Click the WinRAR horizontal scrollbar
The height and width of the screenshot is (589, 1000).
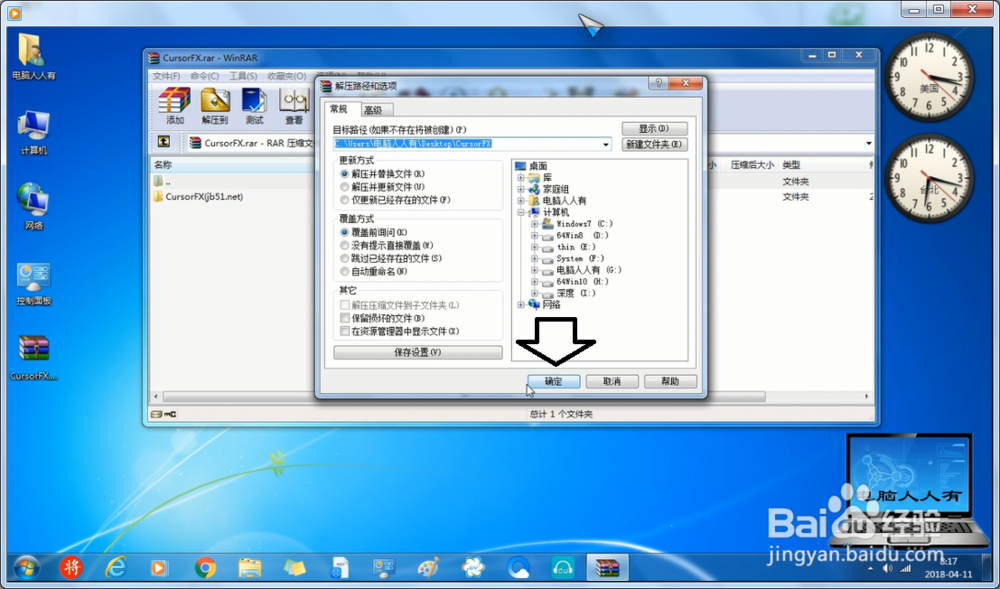464,396
